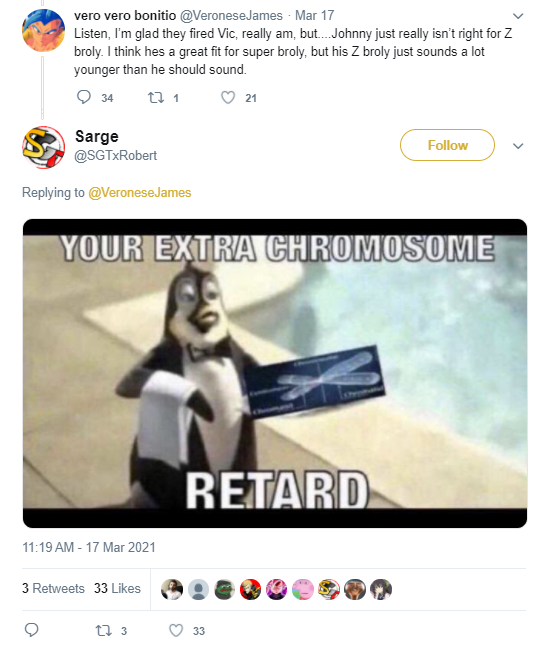Open the default gray silhouette liker avatar
The width and height of the screenshot is (549, 650).
[x=198, y=589]
